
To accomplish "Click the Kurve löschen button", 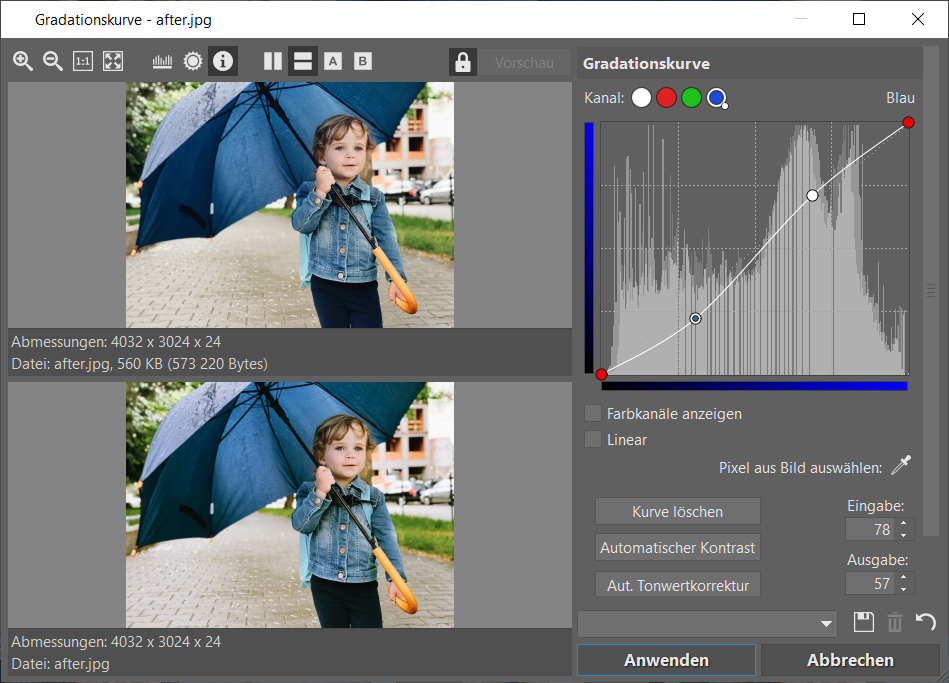I will click(677, 511).
